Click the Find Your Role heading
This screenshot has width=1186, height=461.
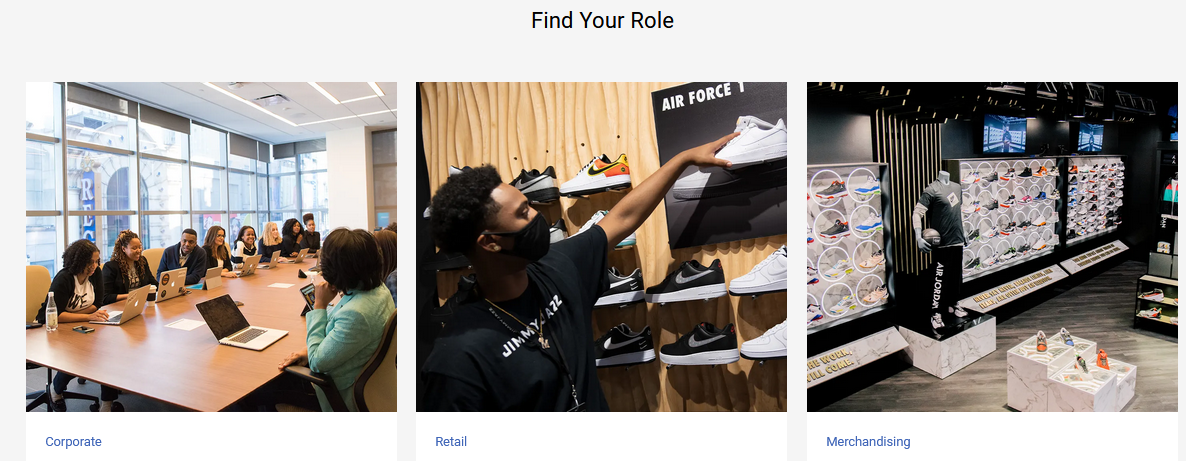602,20
